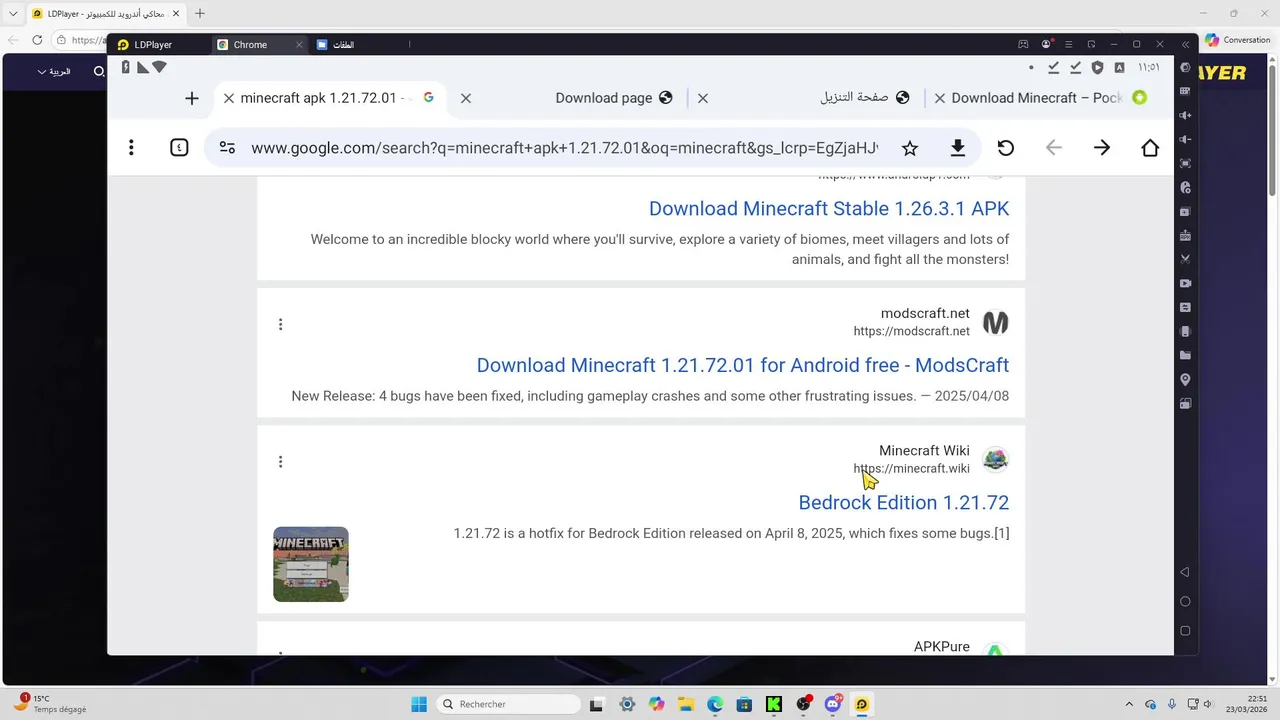Open downloads with the download arrow icon
Screen dimensions: 1280x720
957,148
